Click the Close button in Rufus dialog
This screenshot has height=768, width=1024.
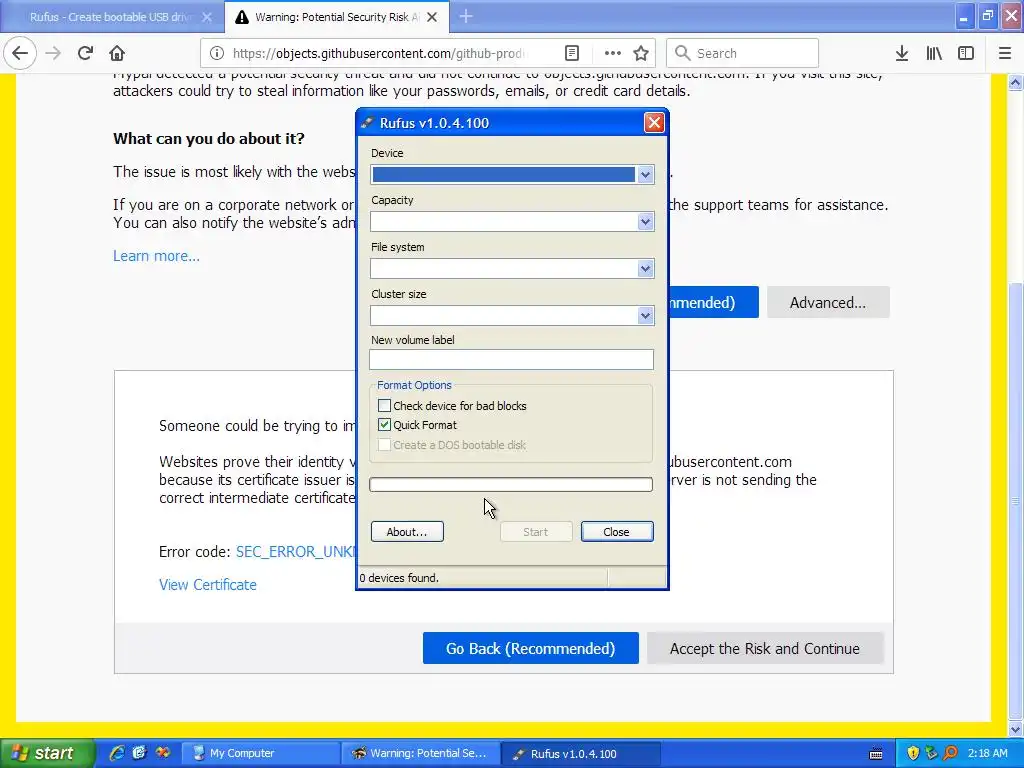point(616,532)
